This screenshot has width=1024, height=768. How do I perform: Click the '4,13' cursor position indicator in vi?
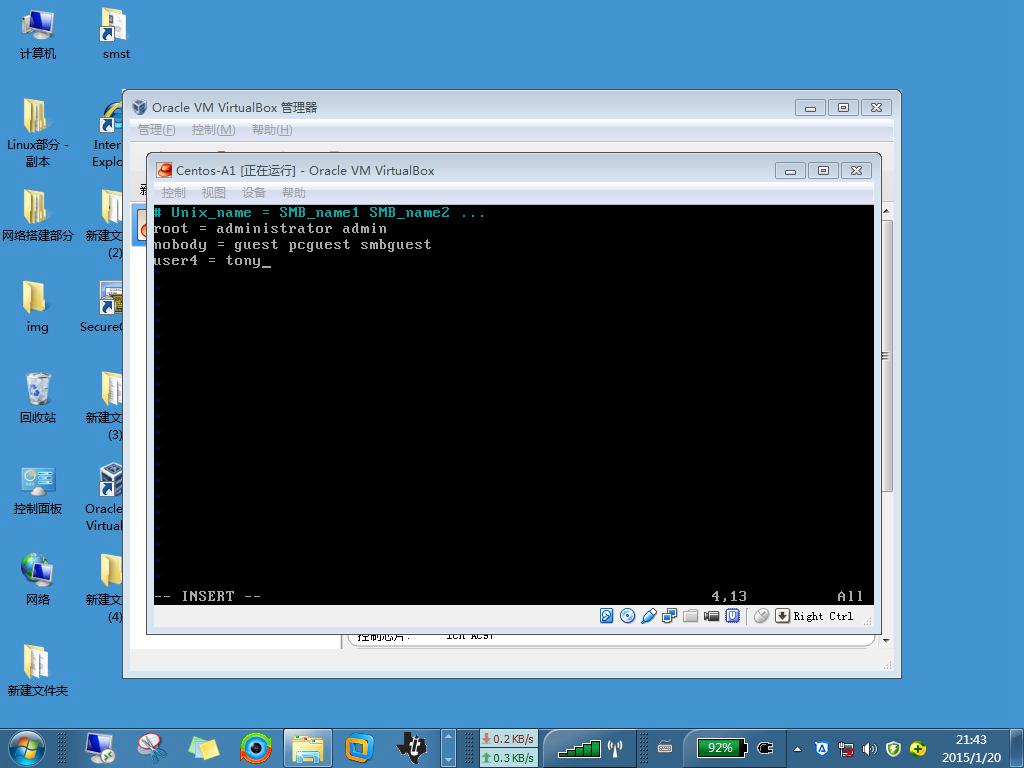tap(729, 596)
